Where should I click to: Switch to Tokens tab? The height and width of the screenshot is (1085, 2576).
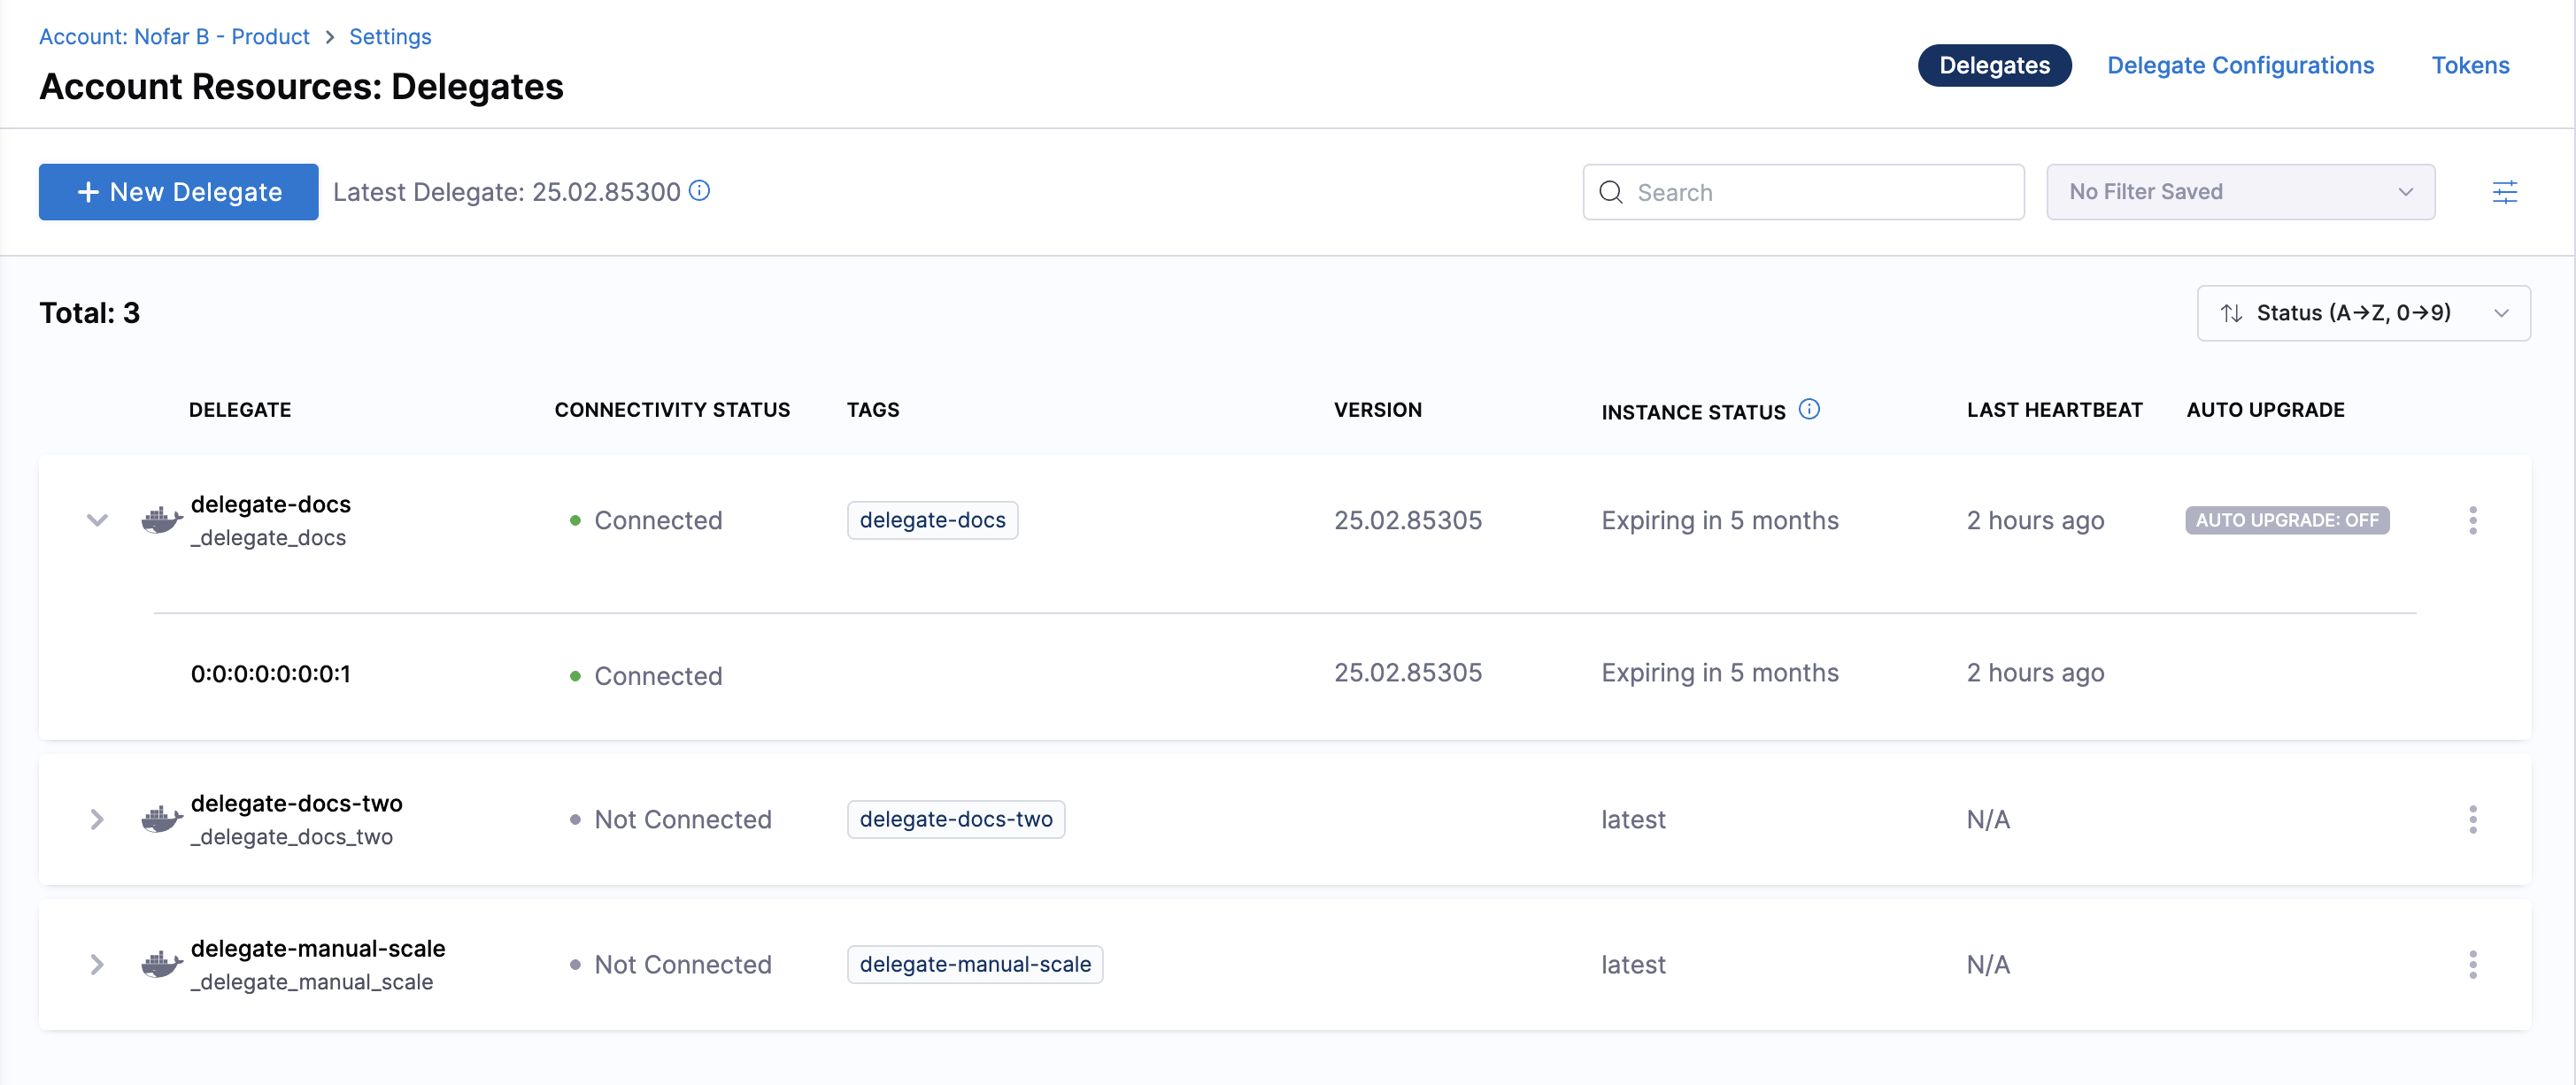coord(2470,65)
